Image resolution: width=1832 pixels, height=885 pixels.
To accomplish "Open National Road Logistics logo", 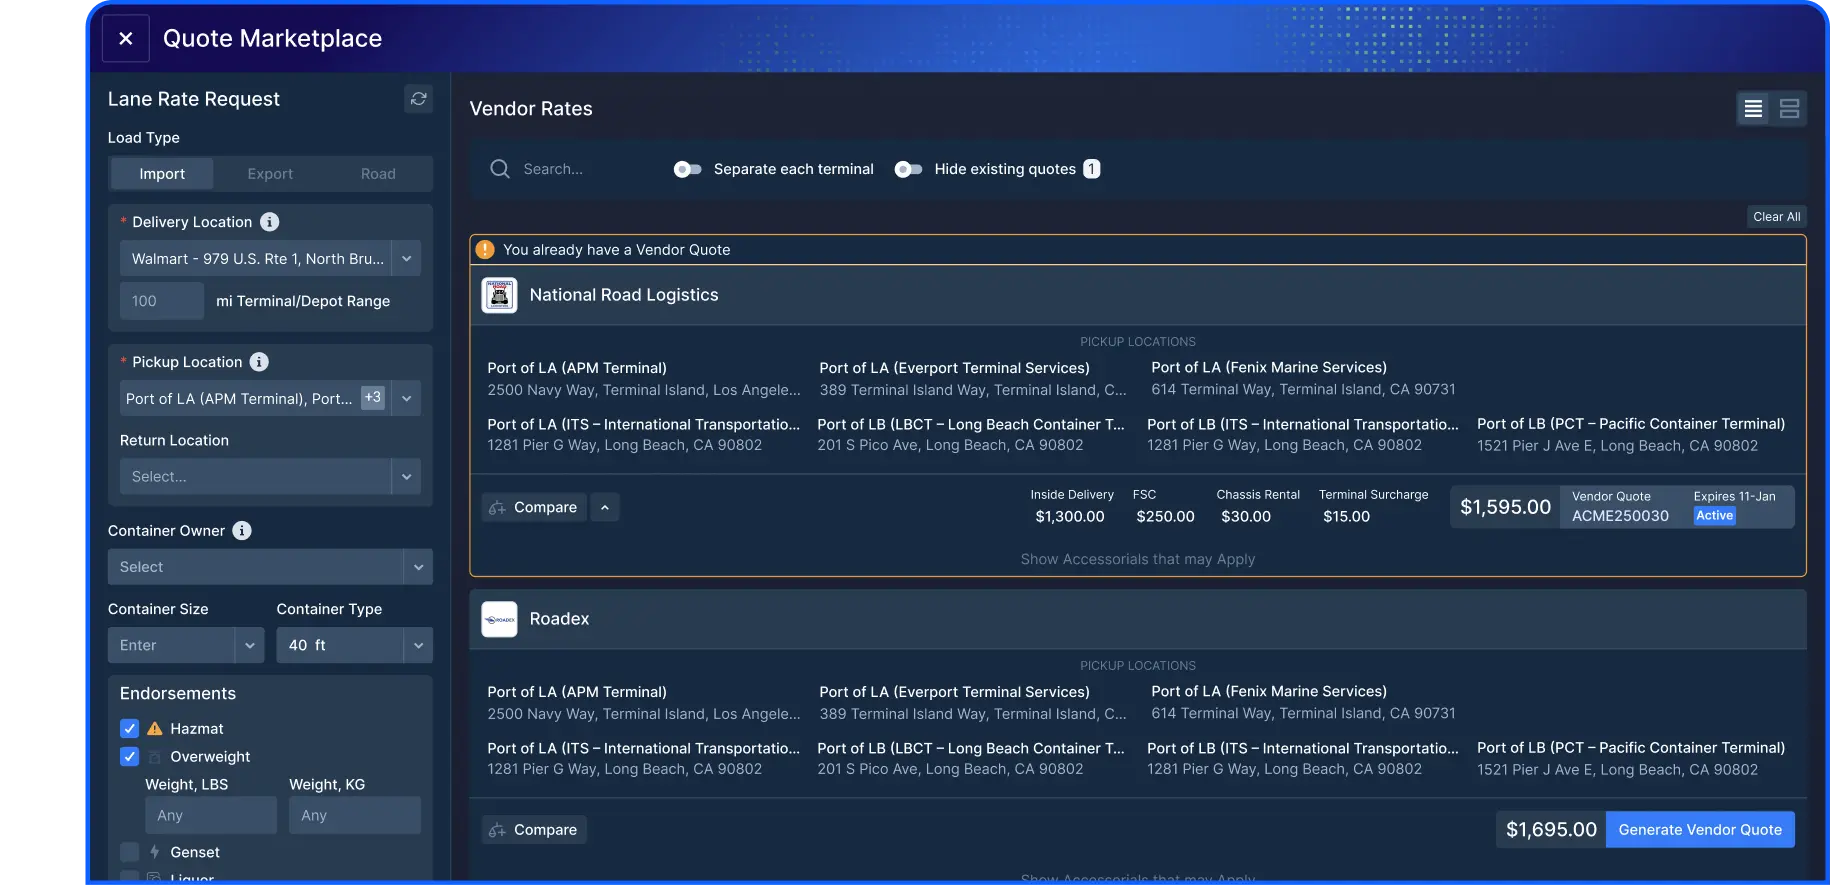I will coord(499,295).
